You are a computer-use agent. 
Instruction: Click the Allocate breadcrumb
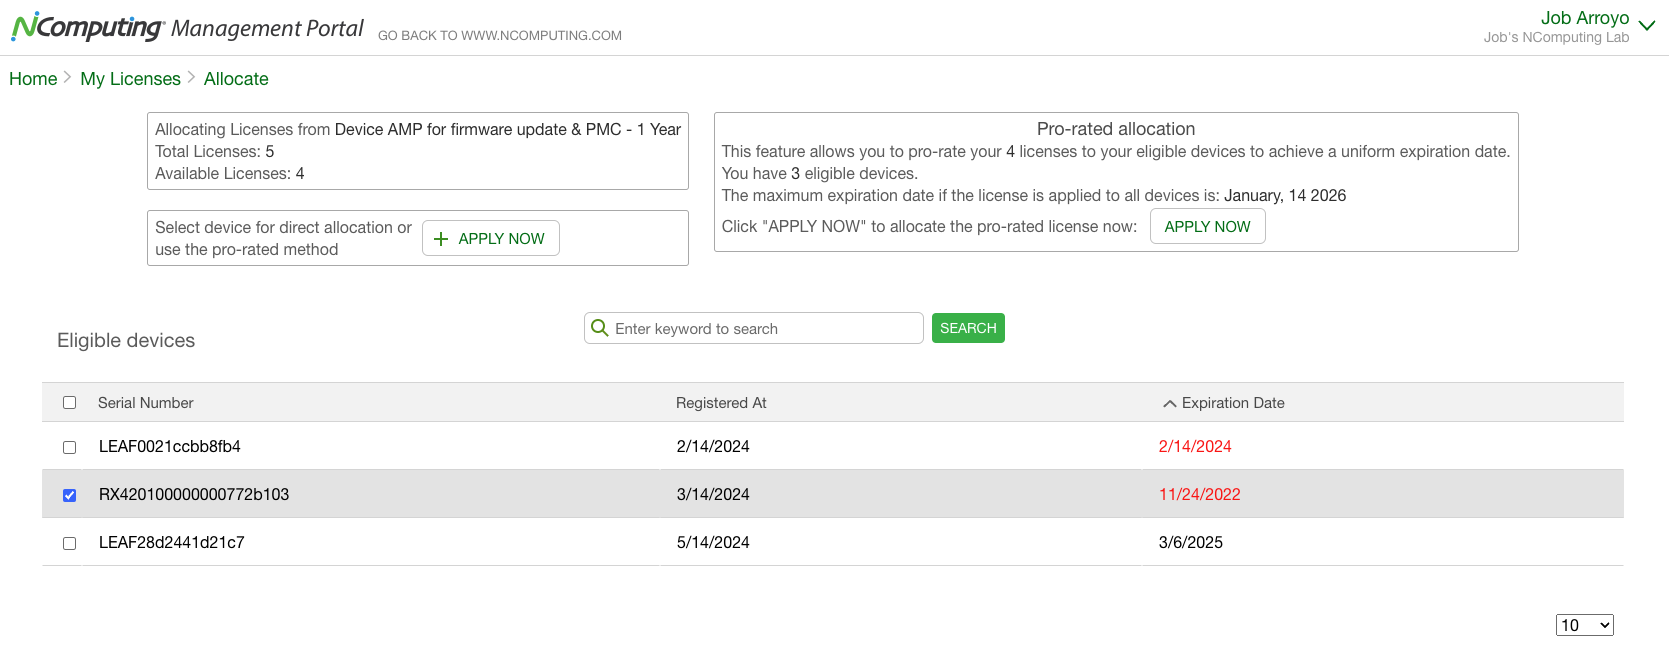click(x=236, y=79)
